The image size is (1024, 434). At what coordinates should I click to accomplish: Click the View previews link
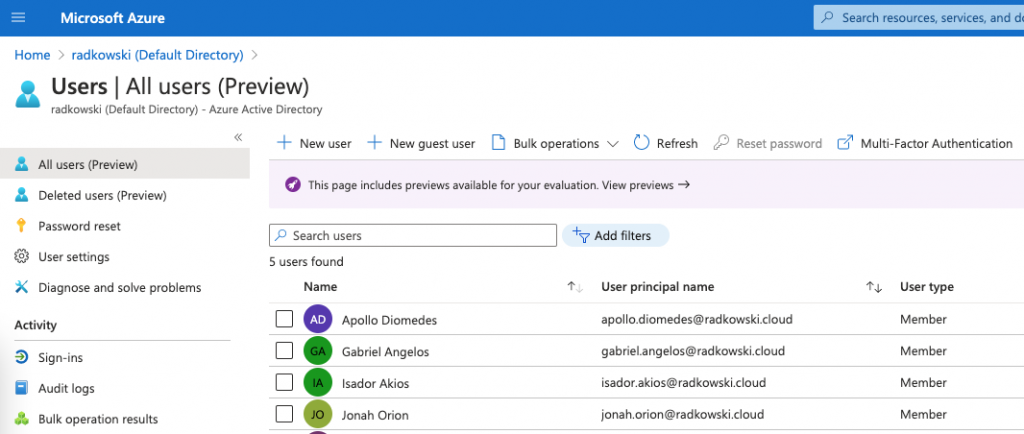pyautogui.click(x=646, y=185)
